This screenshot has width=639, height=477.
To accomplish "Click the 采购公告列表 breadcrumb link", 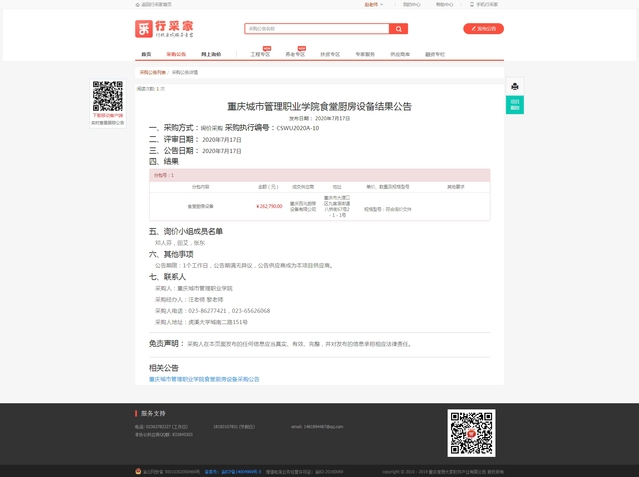I will coord(152,73).
